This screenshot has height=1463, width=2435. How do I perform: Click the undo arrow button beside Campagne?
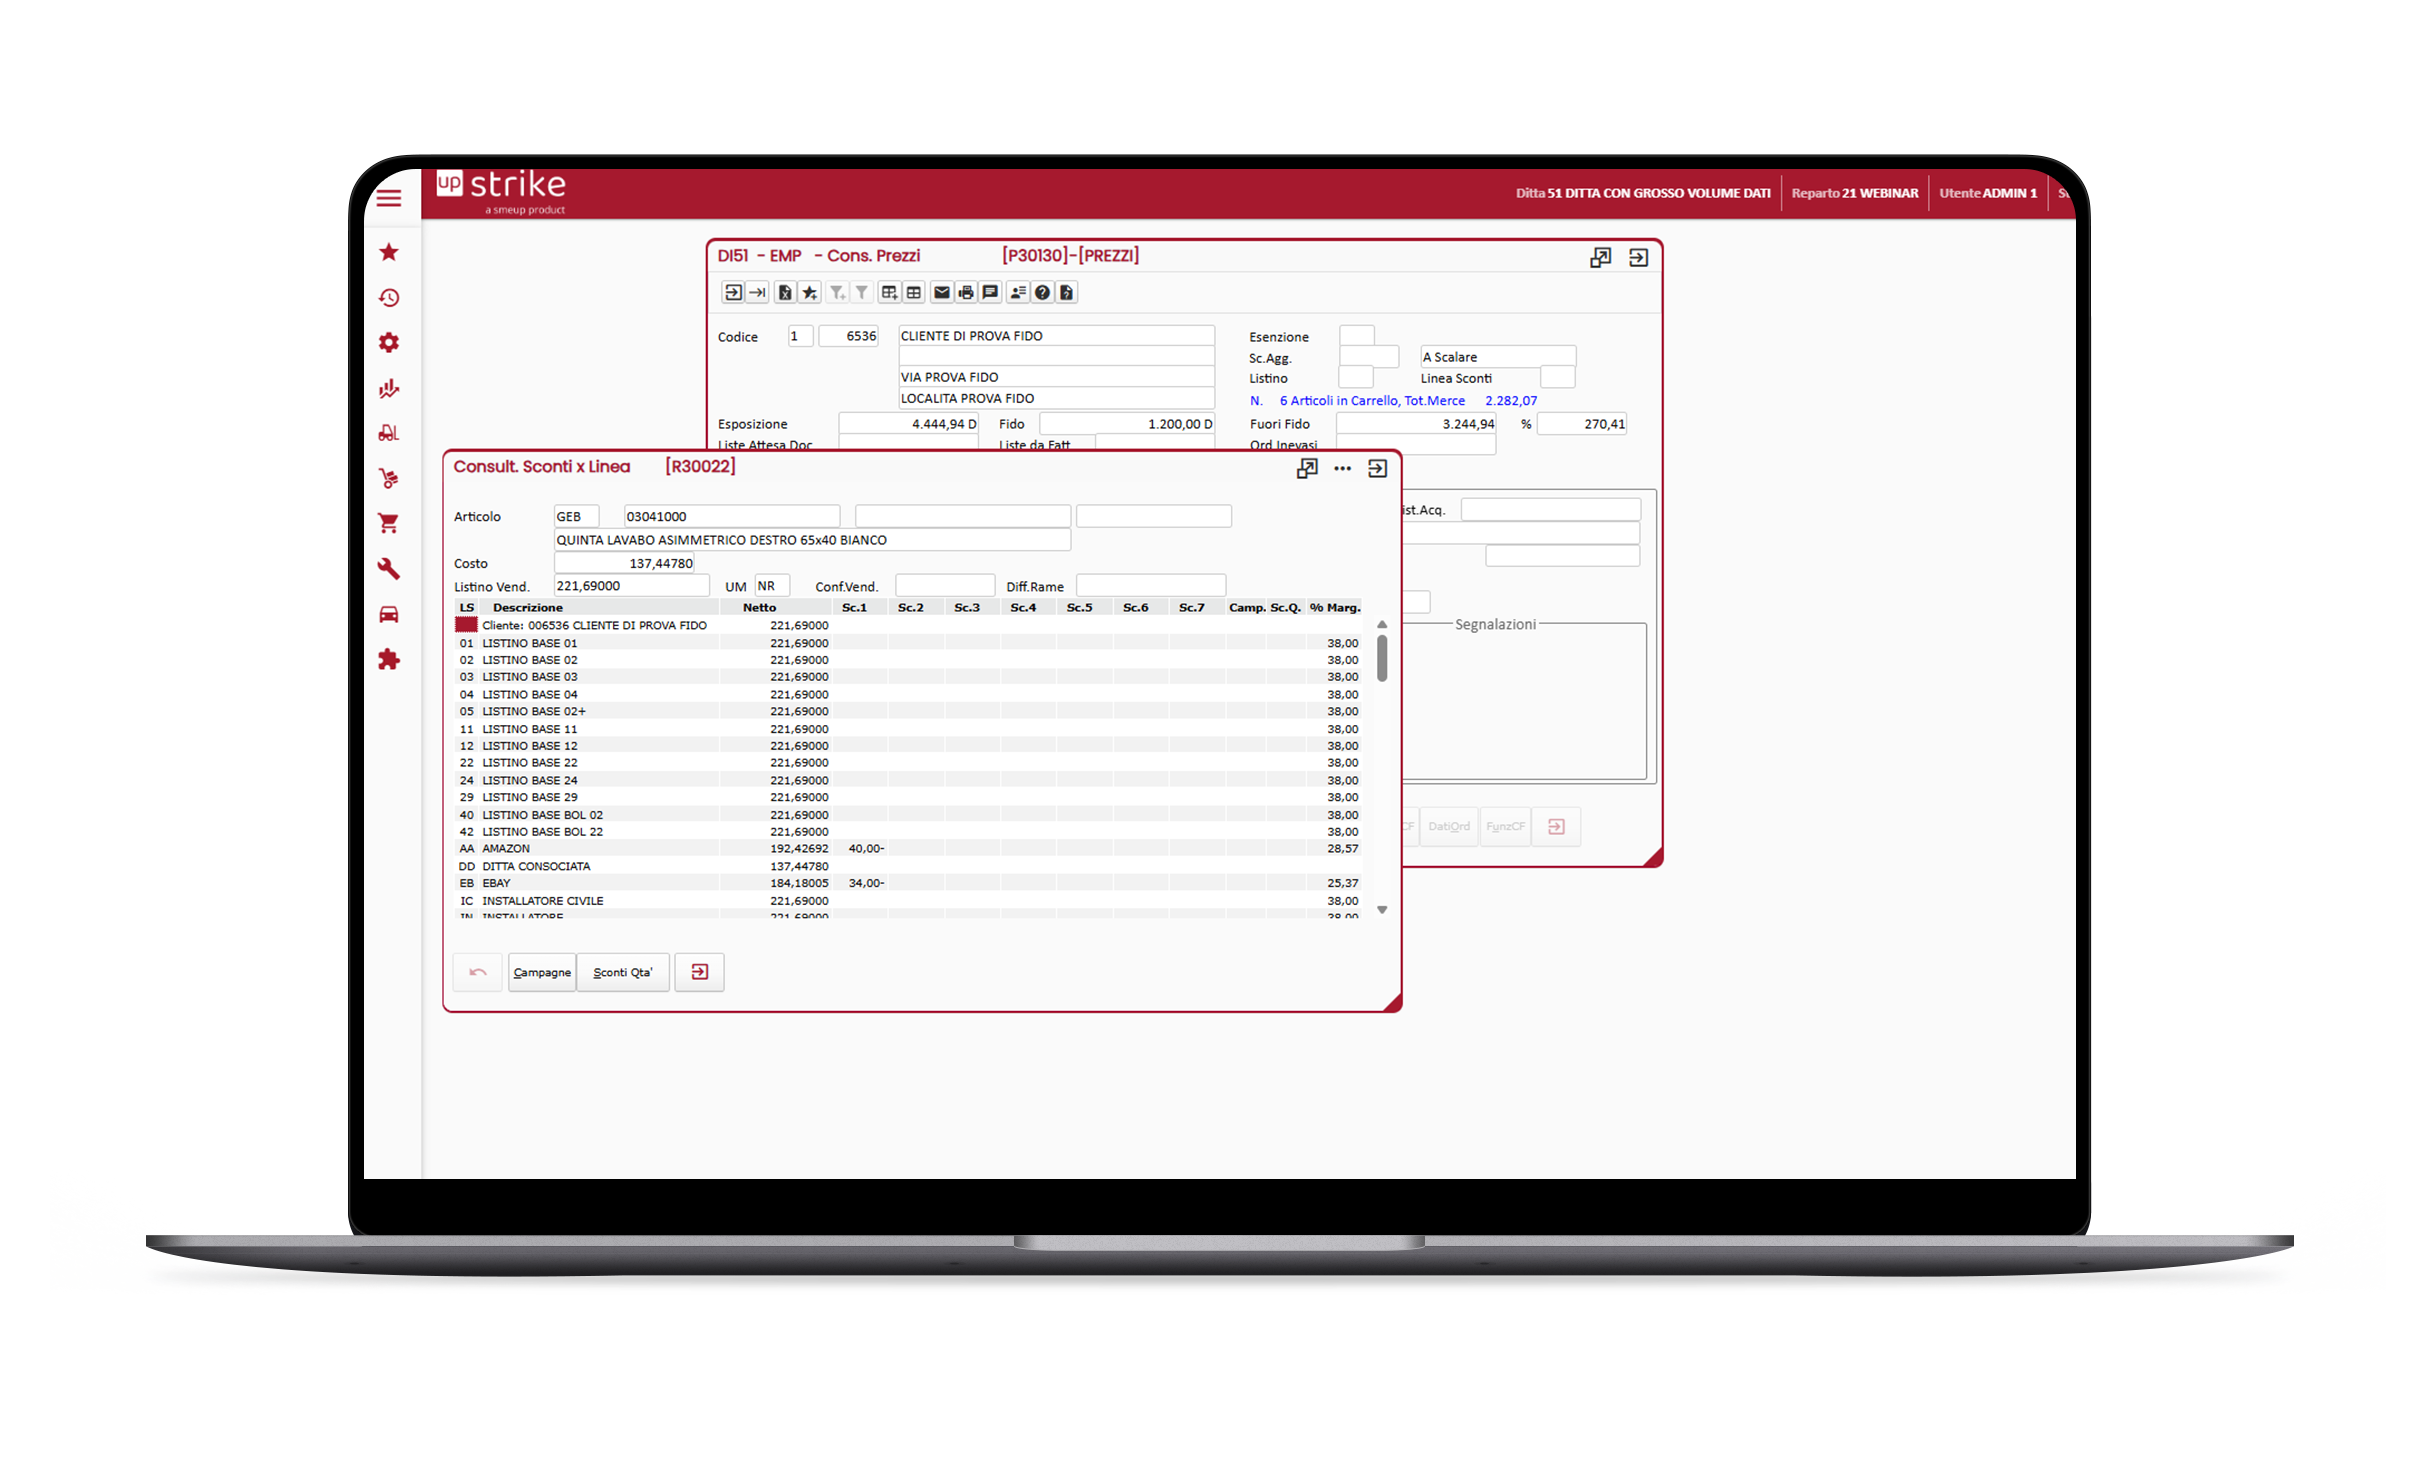478,973
